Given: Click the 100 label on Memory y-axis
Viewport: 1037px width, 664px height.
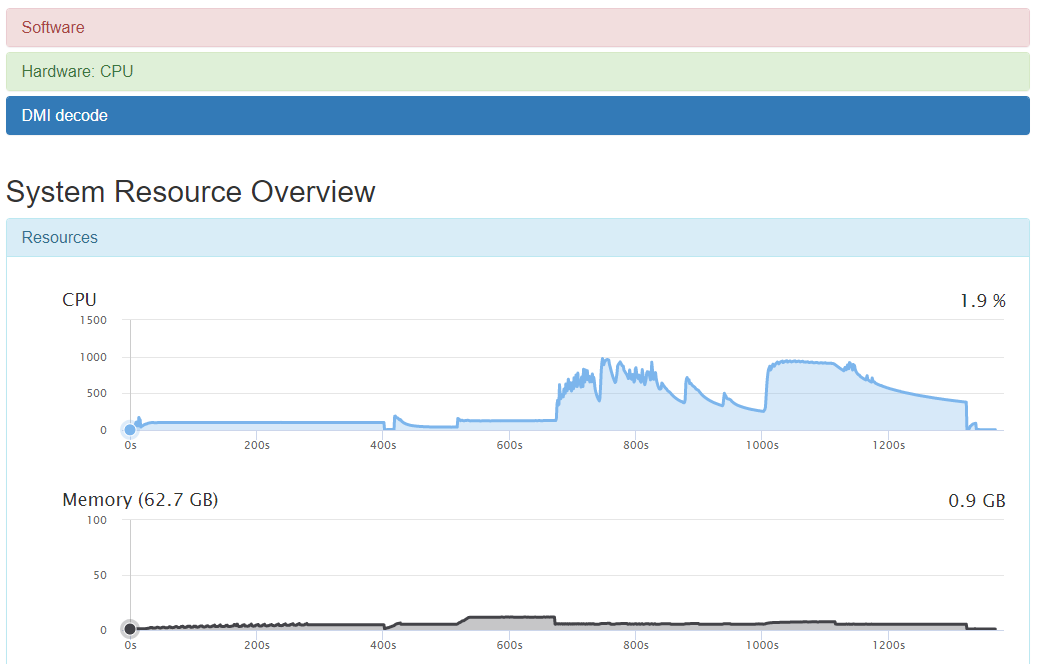Looking at the screenshot, I should (97, 520).
